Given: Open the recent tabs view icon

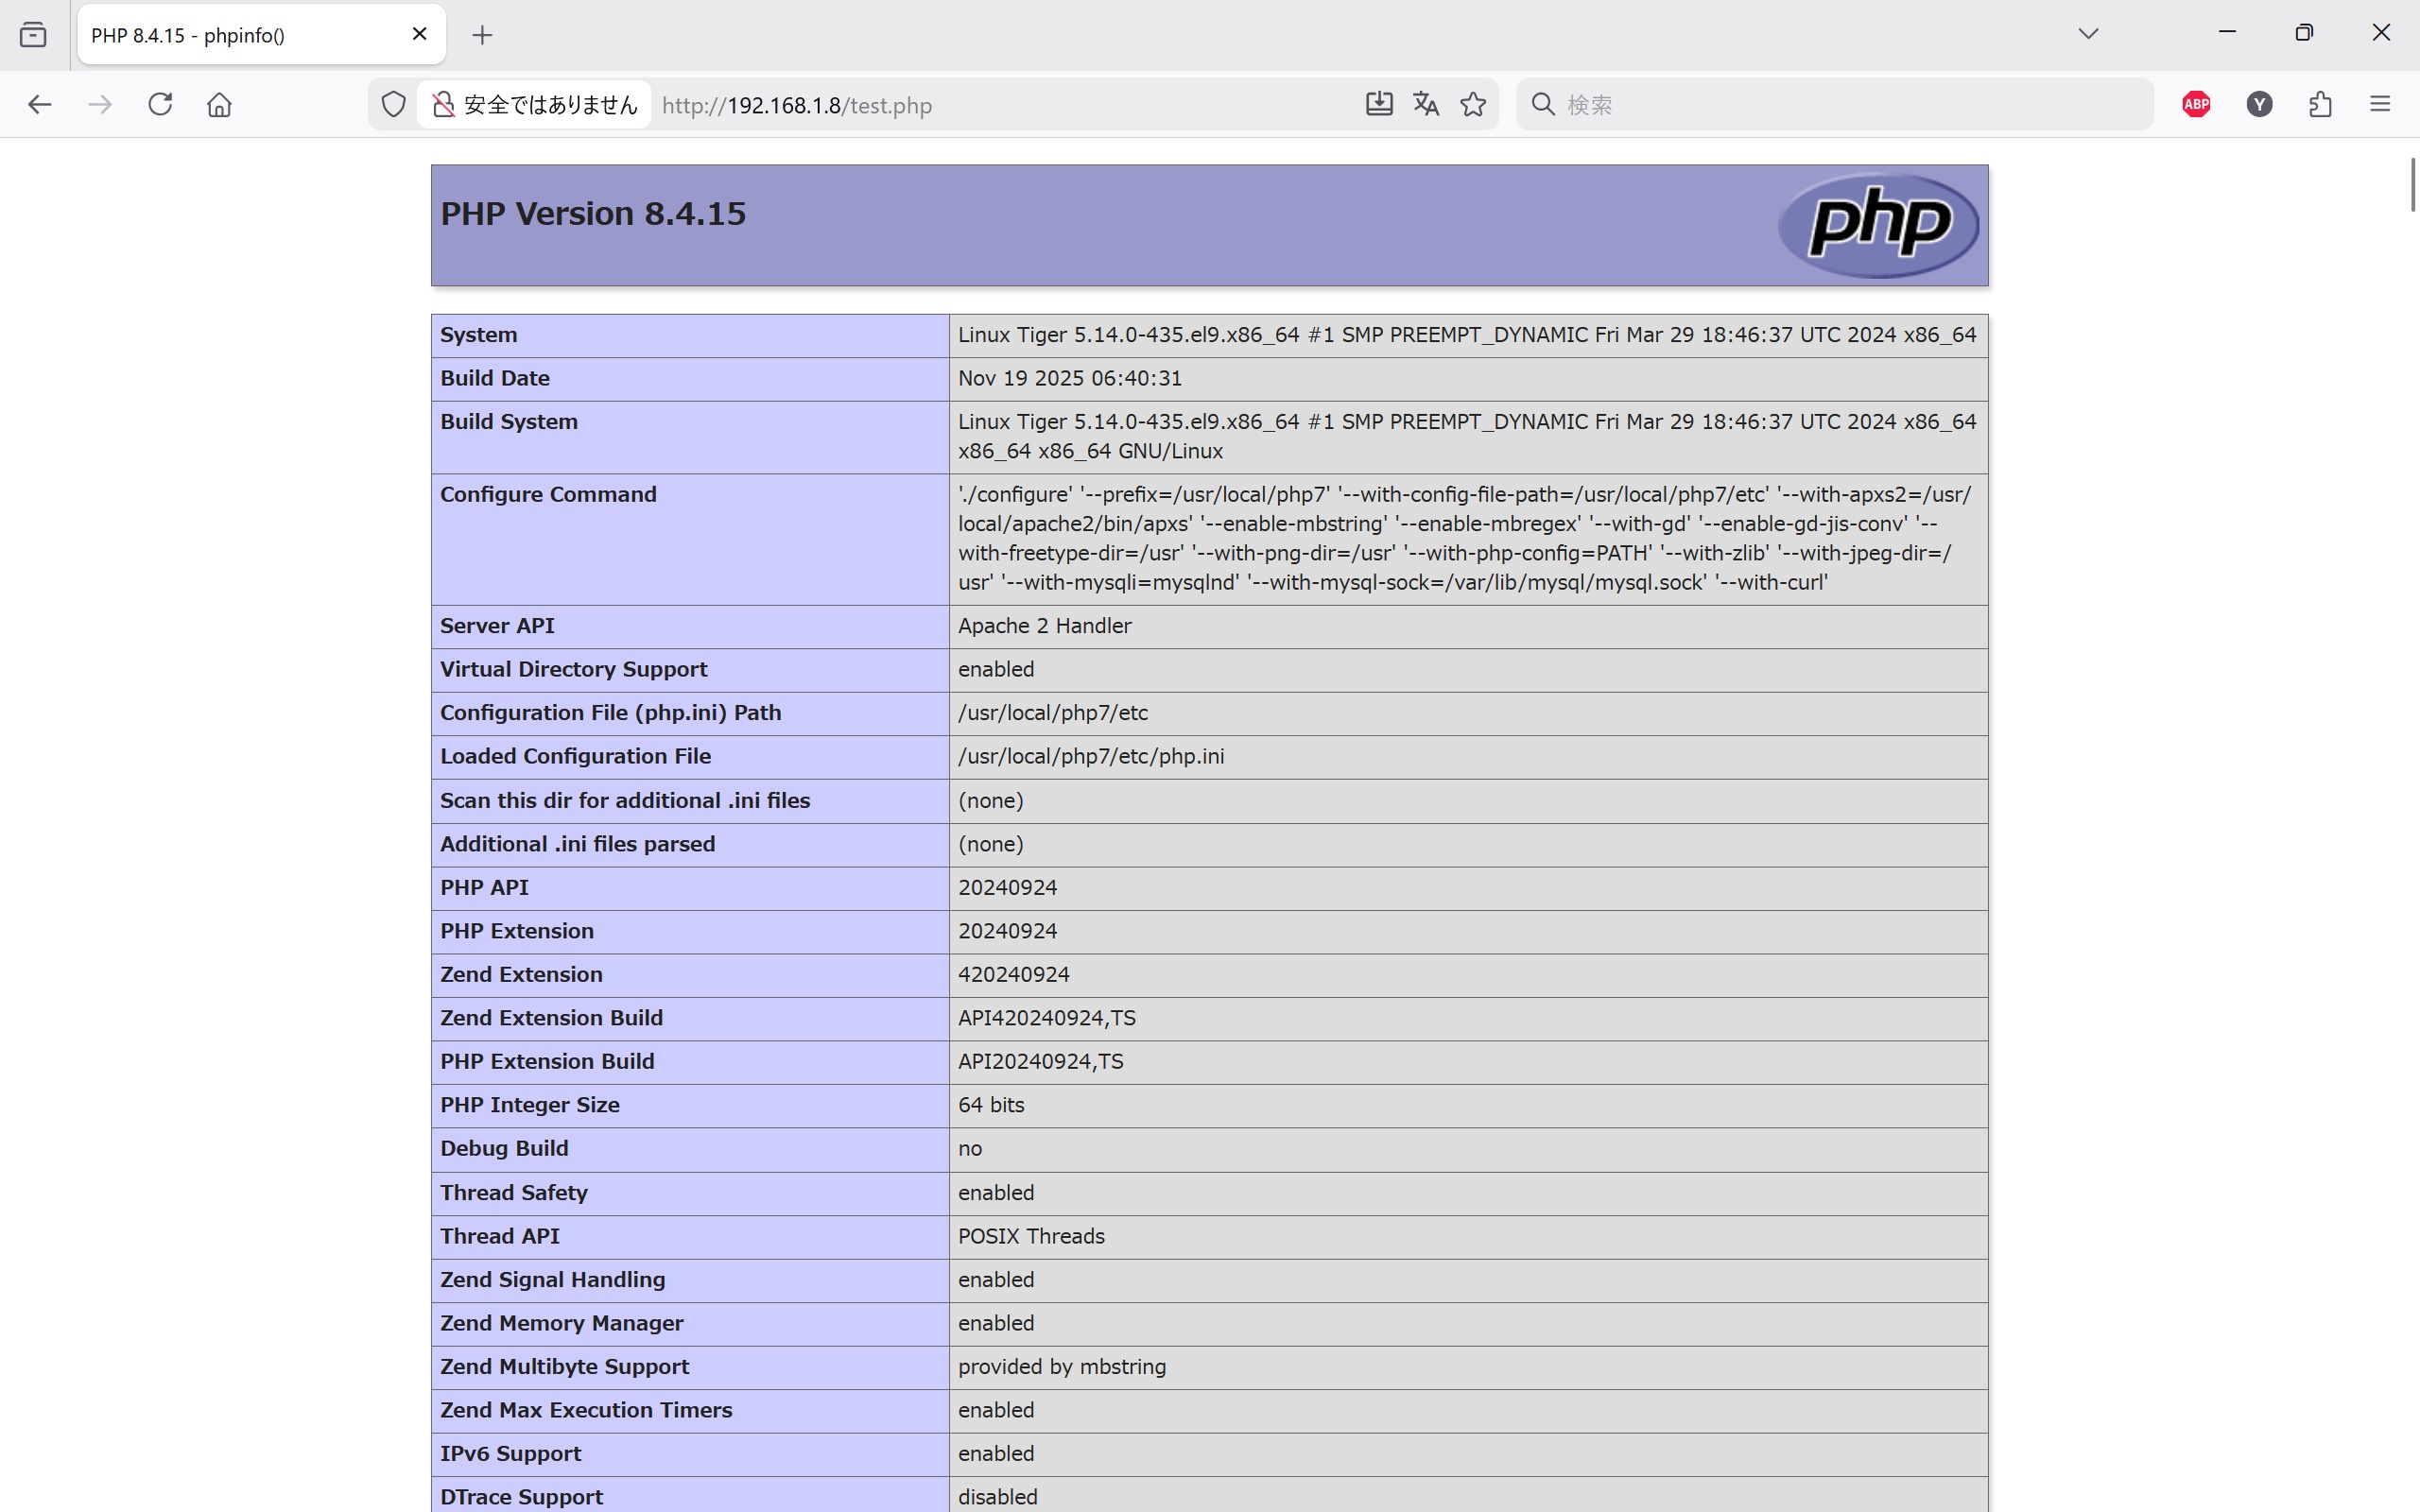Looking at the screenshot, I should click(x=33, y=35).
